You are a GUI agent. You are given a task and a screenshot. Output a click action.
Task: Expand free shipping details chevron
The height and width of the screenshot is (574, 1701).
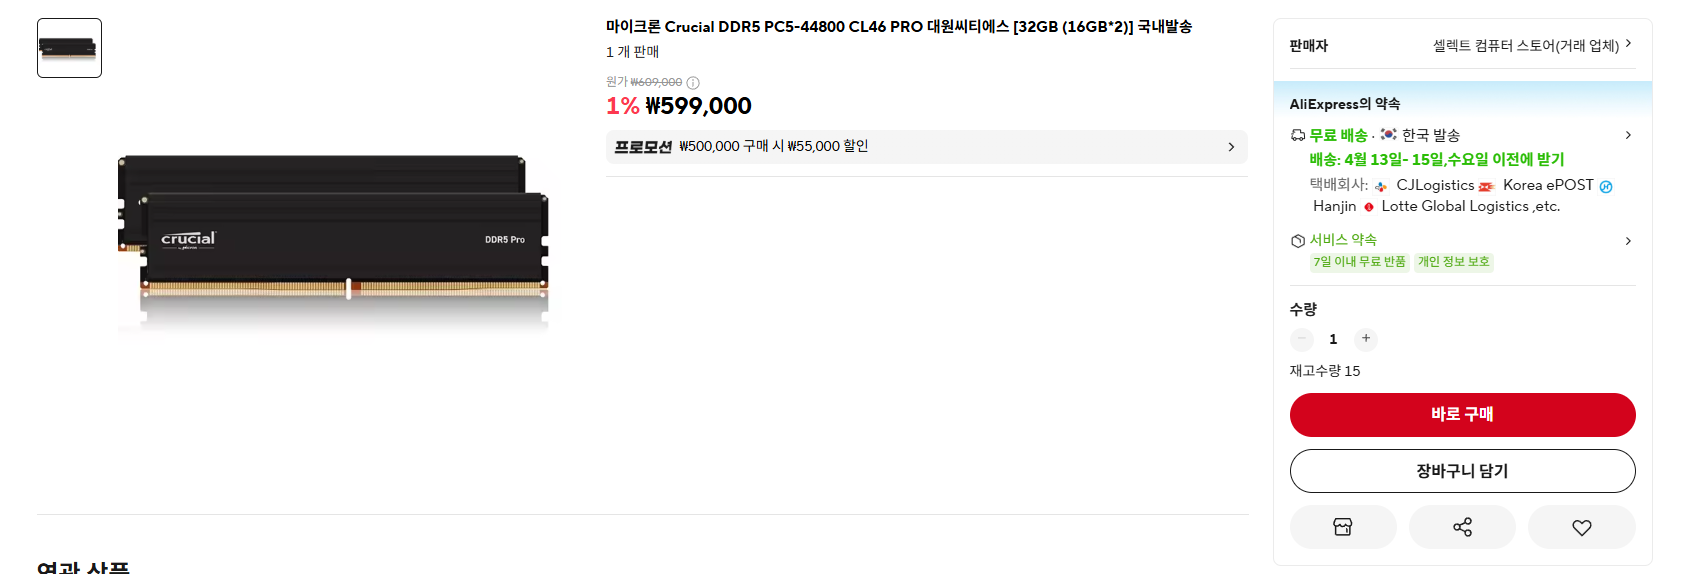pyautogui.click(x=1628, y=135)
